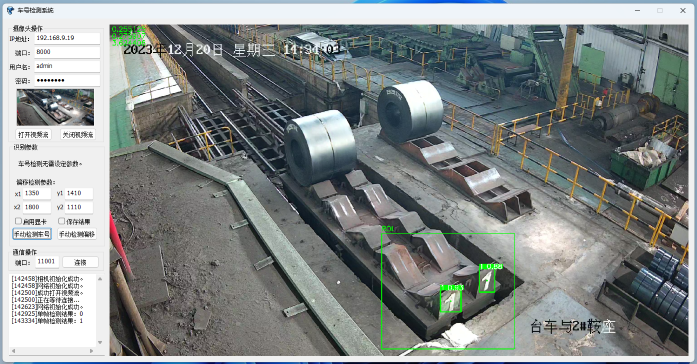
Task: Run 手动检测车号 manual car number detection
Action: (x=32, y=234)
